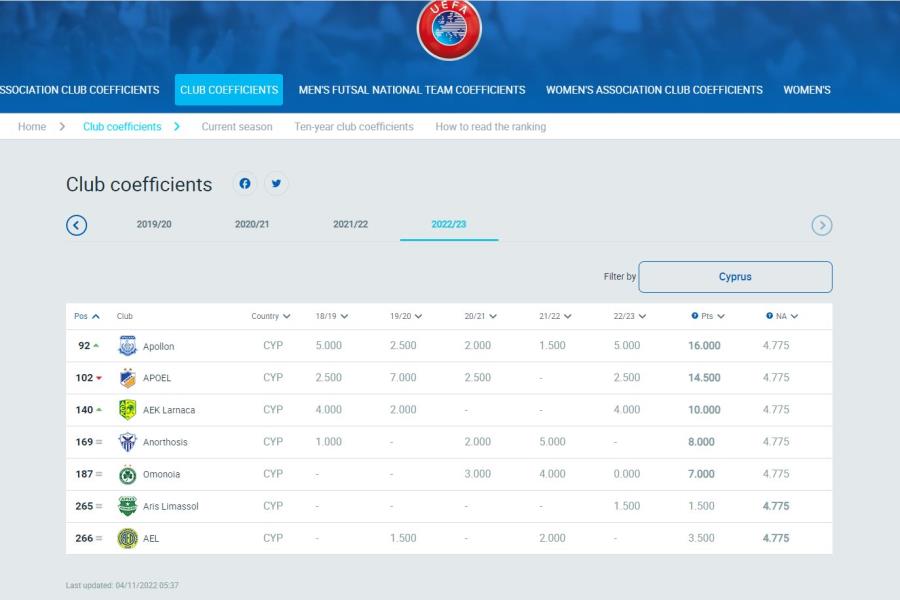Click the AEK Larnaca club crest

127,410
